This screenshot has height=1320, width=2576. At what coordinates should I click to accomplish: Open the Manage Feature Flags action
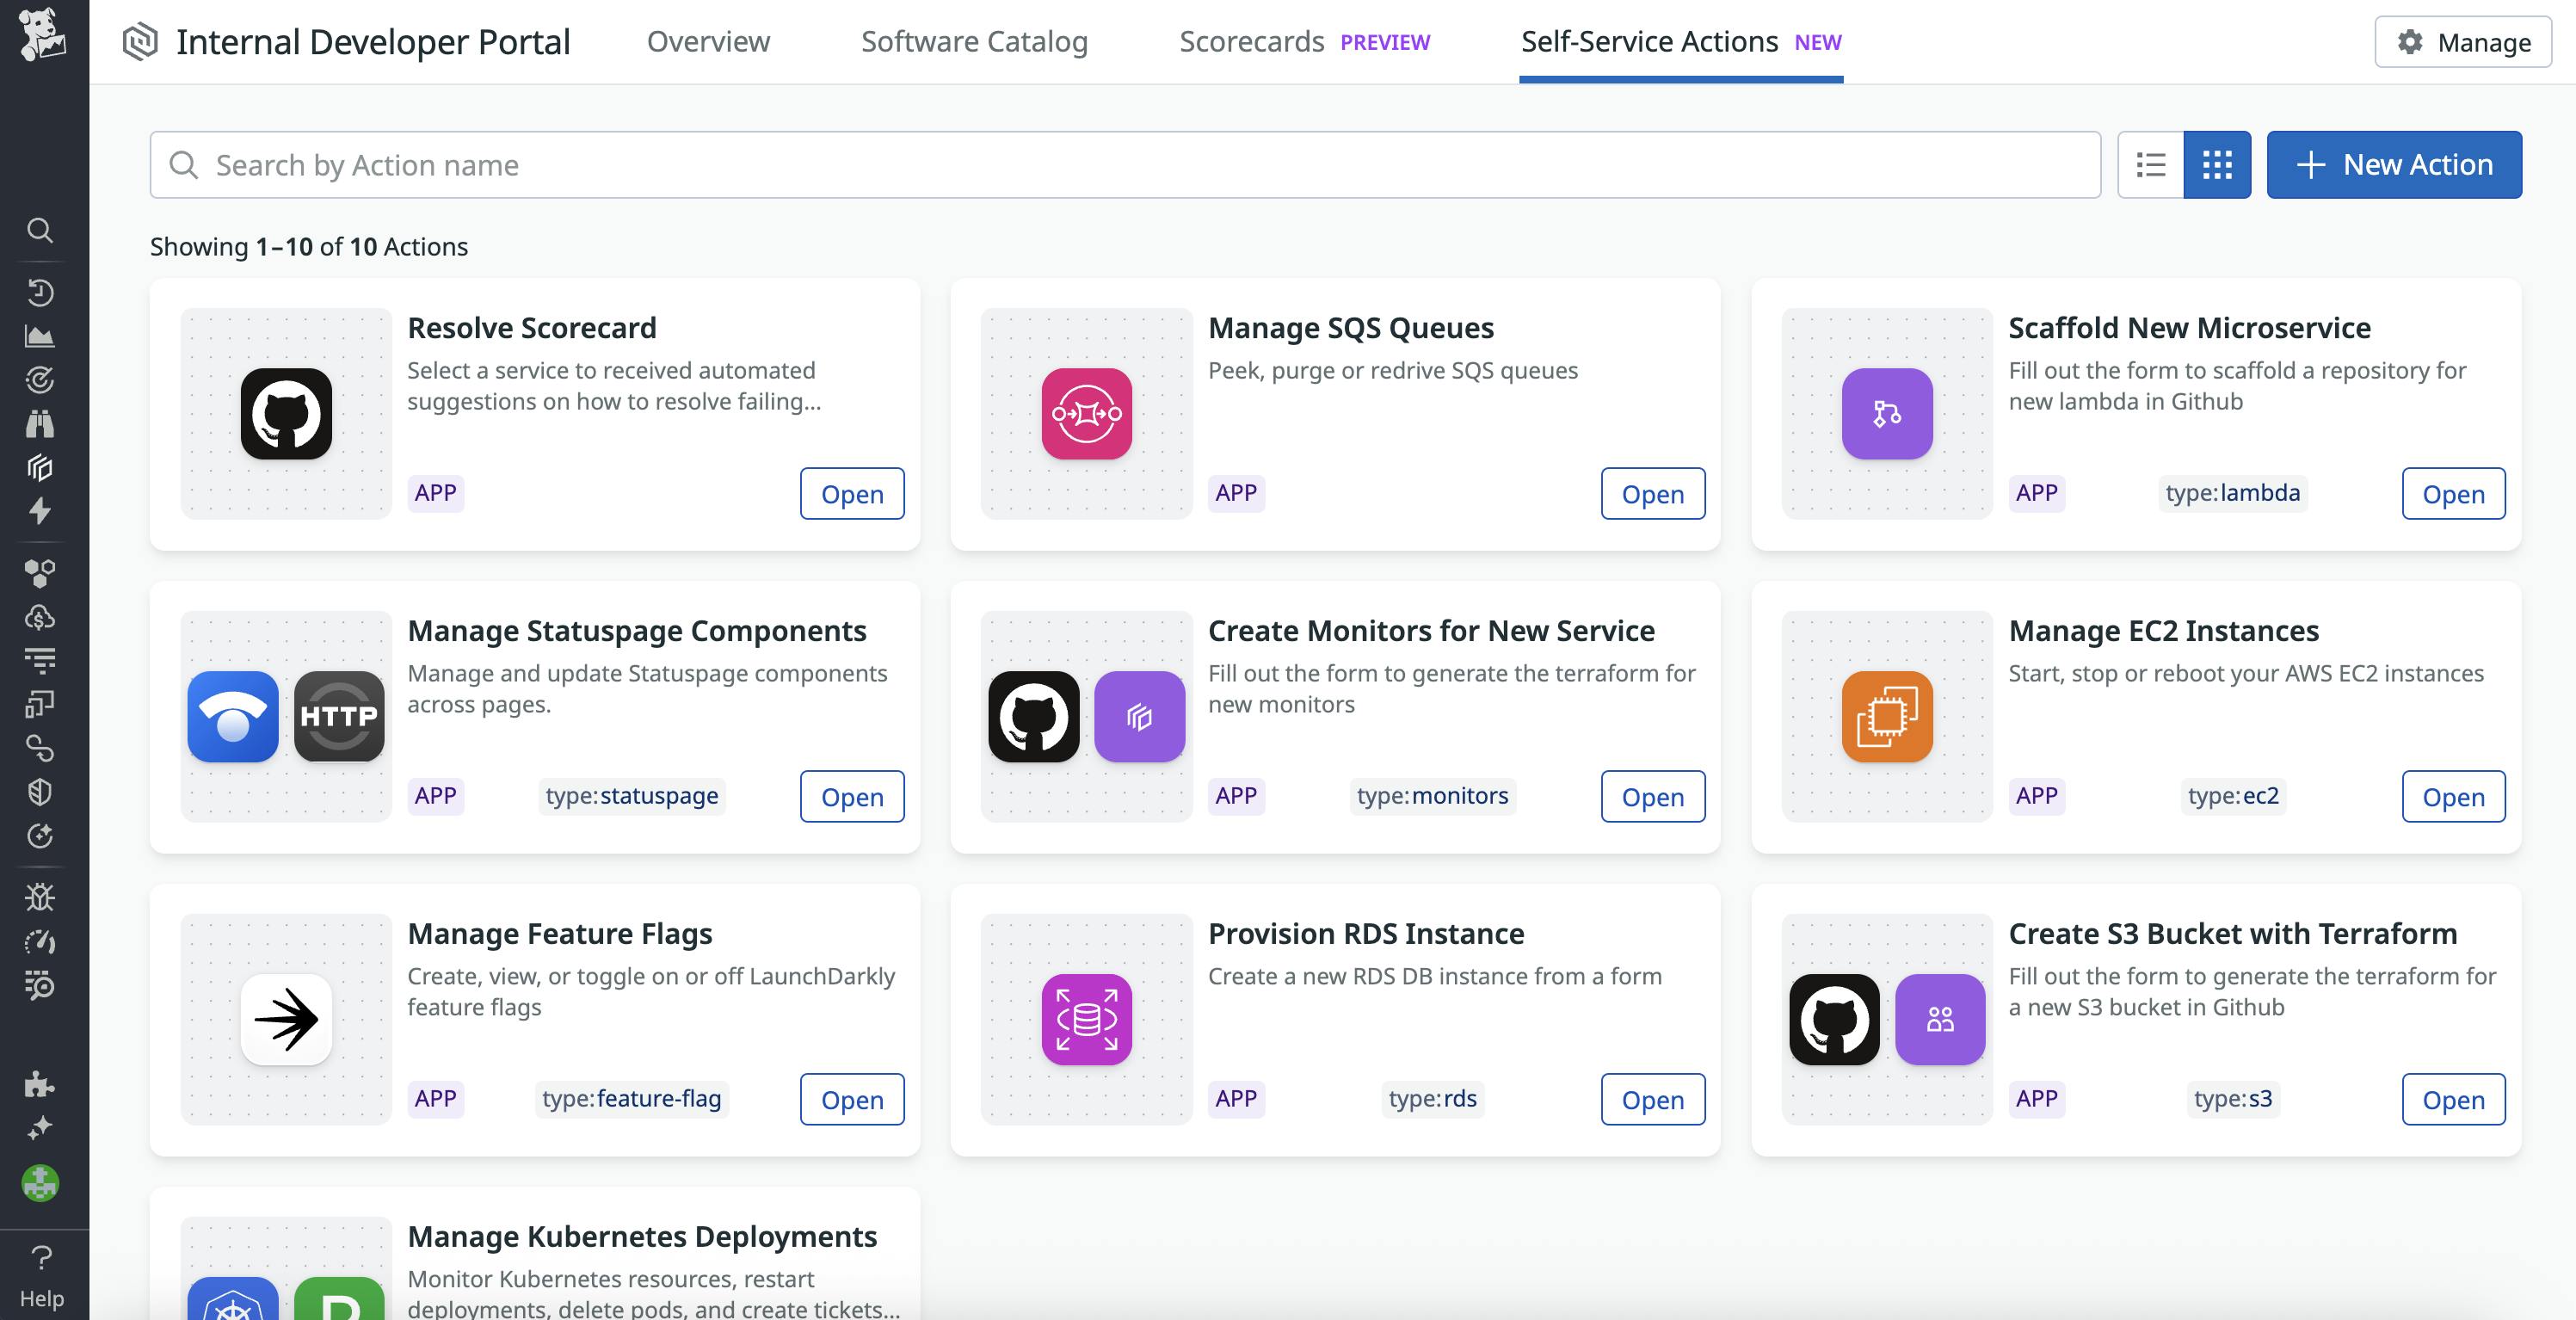coord(852,1099)
